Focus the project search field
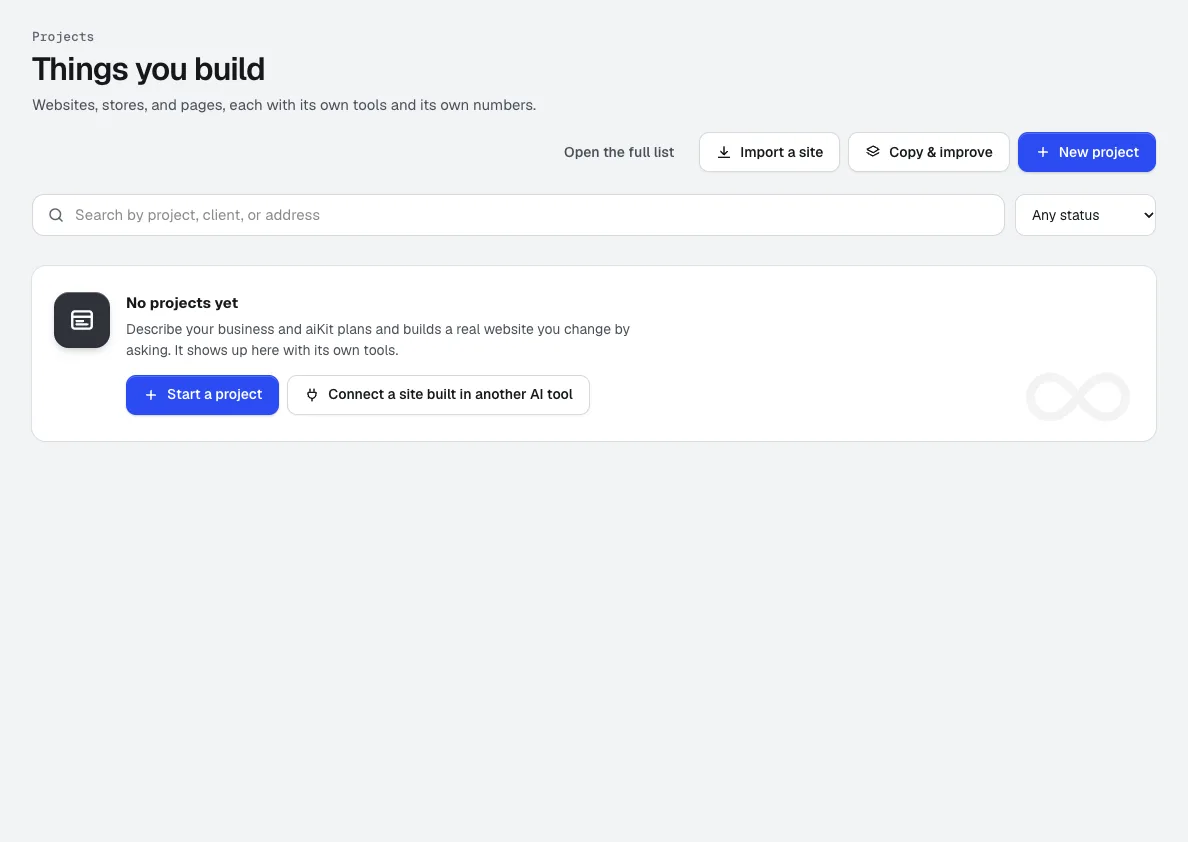 pos(518,215)
